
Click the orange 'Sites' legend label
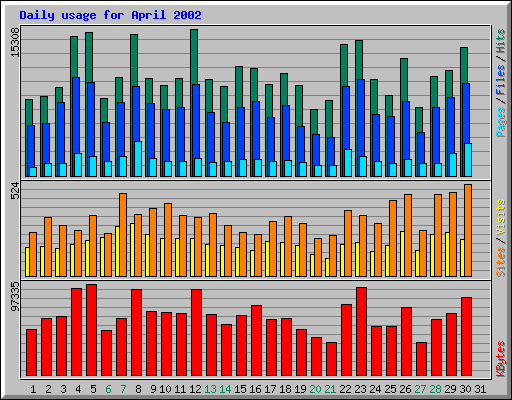pyautogui.click(x=501, y=262)
